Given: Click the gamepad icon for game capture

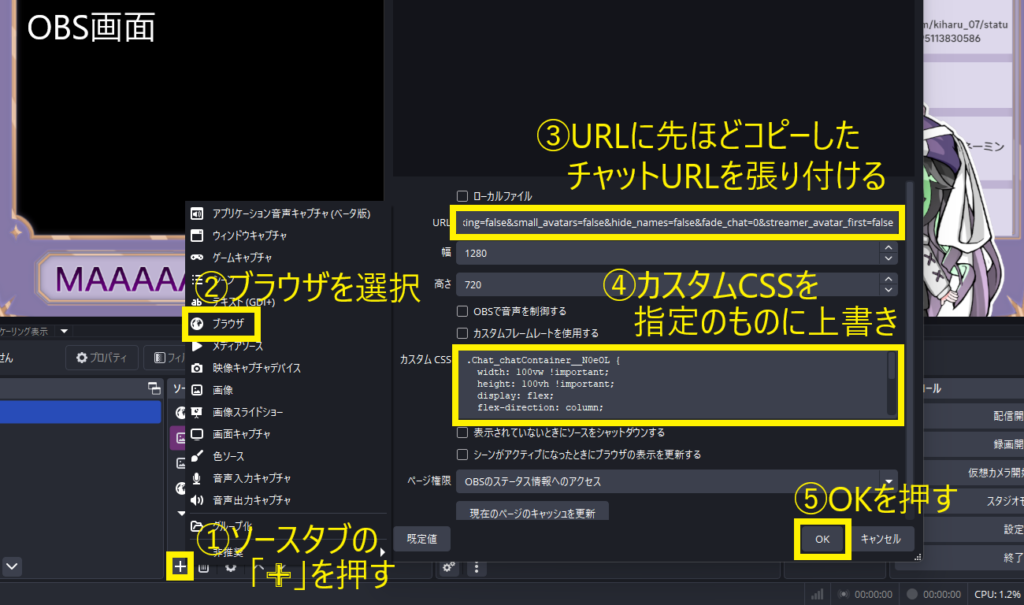Looking at the screenshot, I should [x=197, y=257].
